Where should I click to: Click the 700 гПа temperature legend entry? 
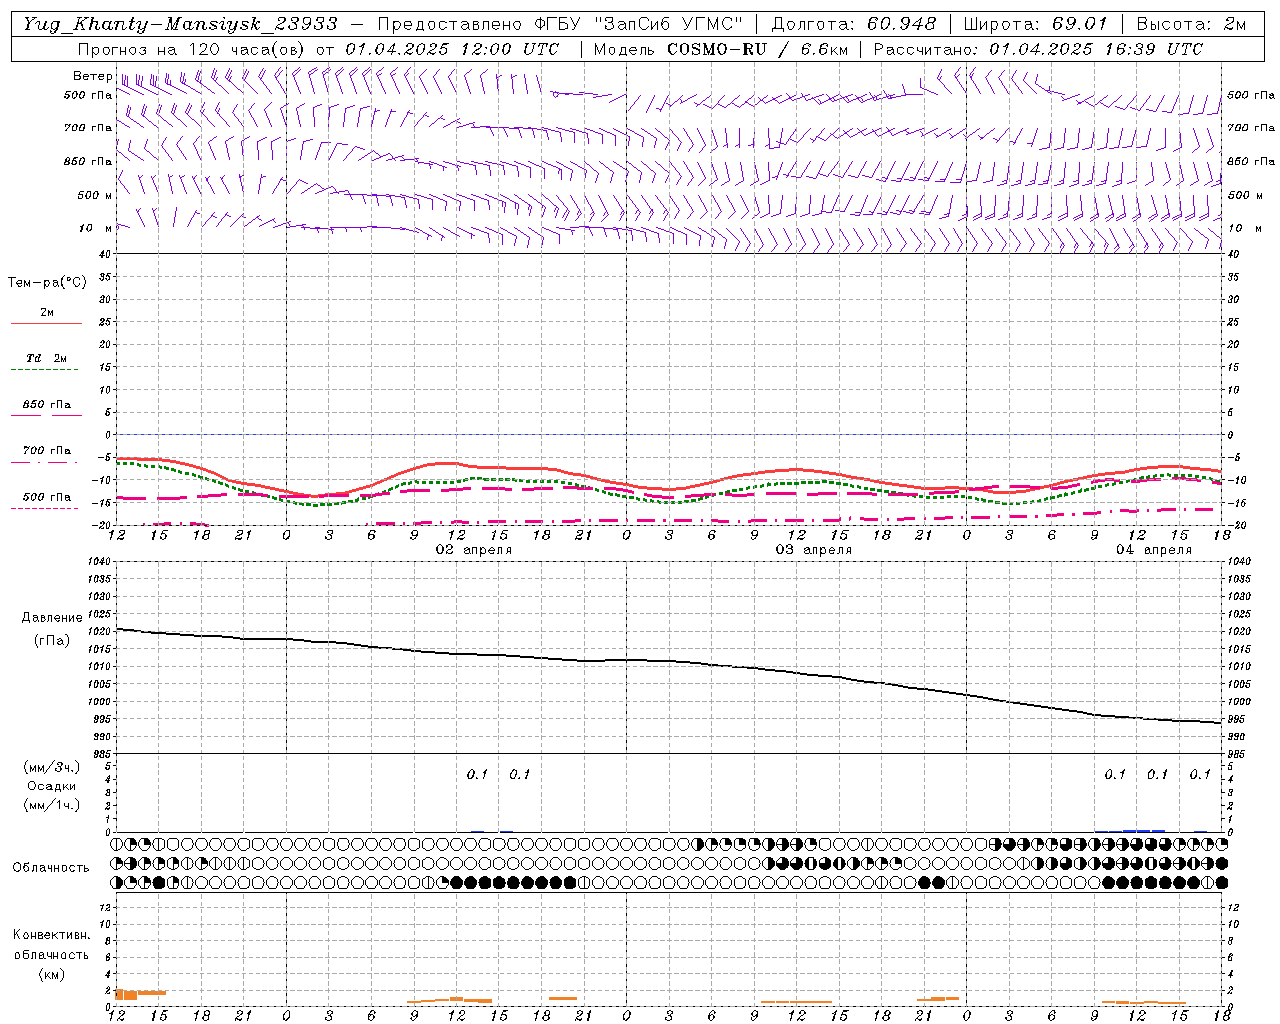[47, 451]
